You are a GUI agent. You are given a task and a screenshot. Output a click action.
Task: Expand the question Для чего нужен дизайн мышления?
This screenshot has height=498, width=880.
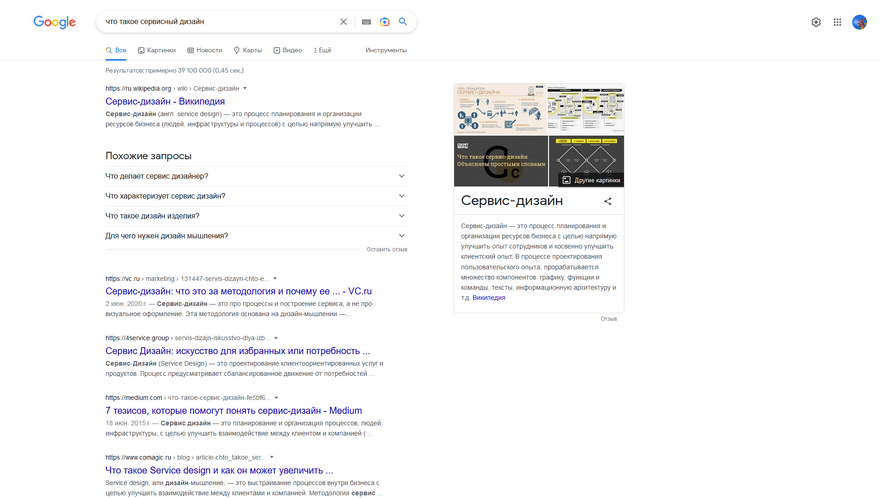point(256,236)
